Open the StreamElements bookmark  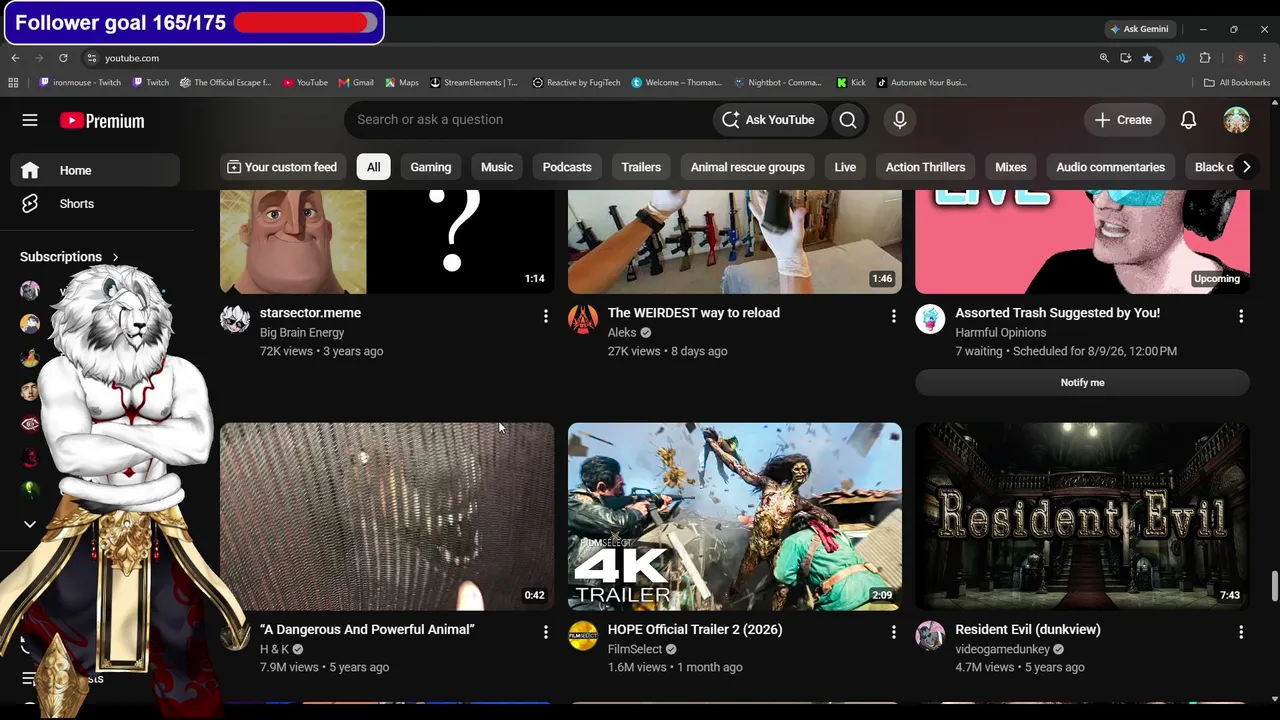(x=474, y=83)
